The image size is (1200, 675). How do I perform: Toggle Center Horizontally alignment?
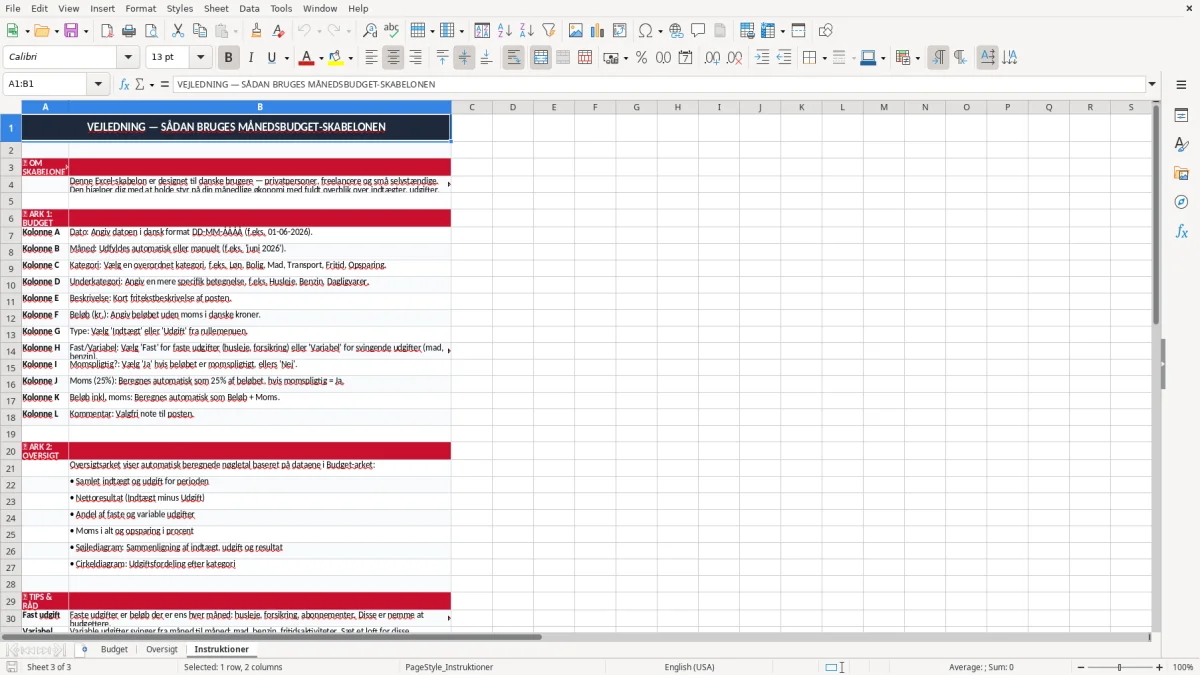tap(393, 58)
